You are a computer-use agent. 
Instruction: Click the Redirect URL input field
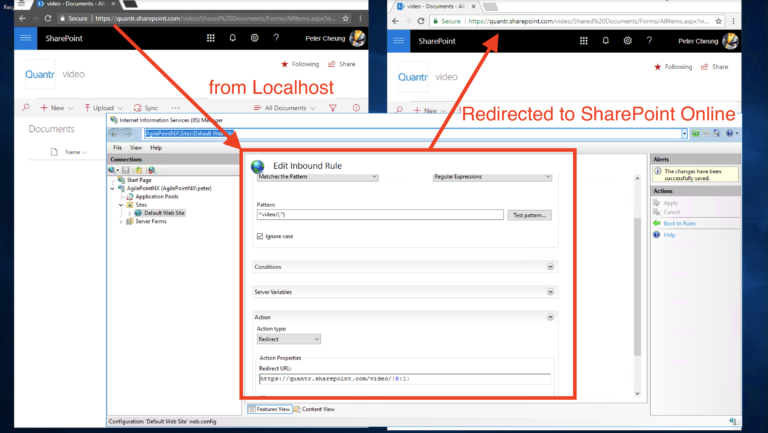coord(405,379)
